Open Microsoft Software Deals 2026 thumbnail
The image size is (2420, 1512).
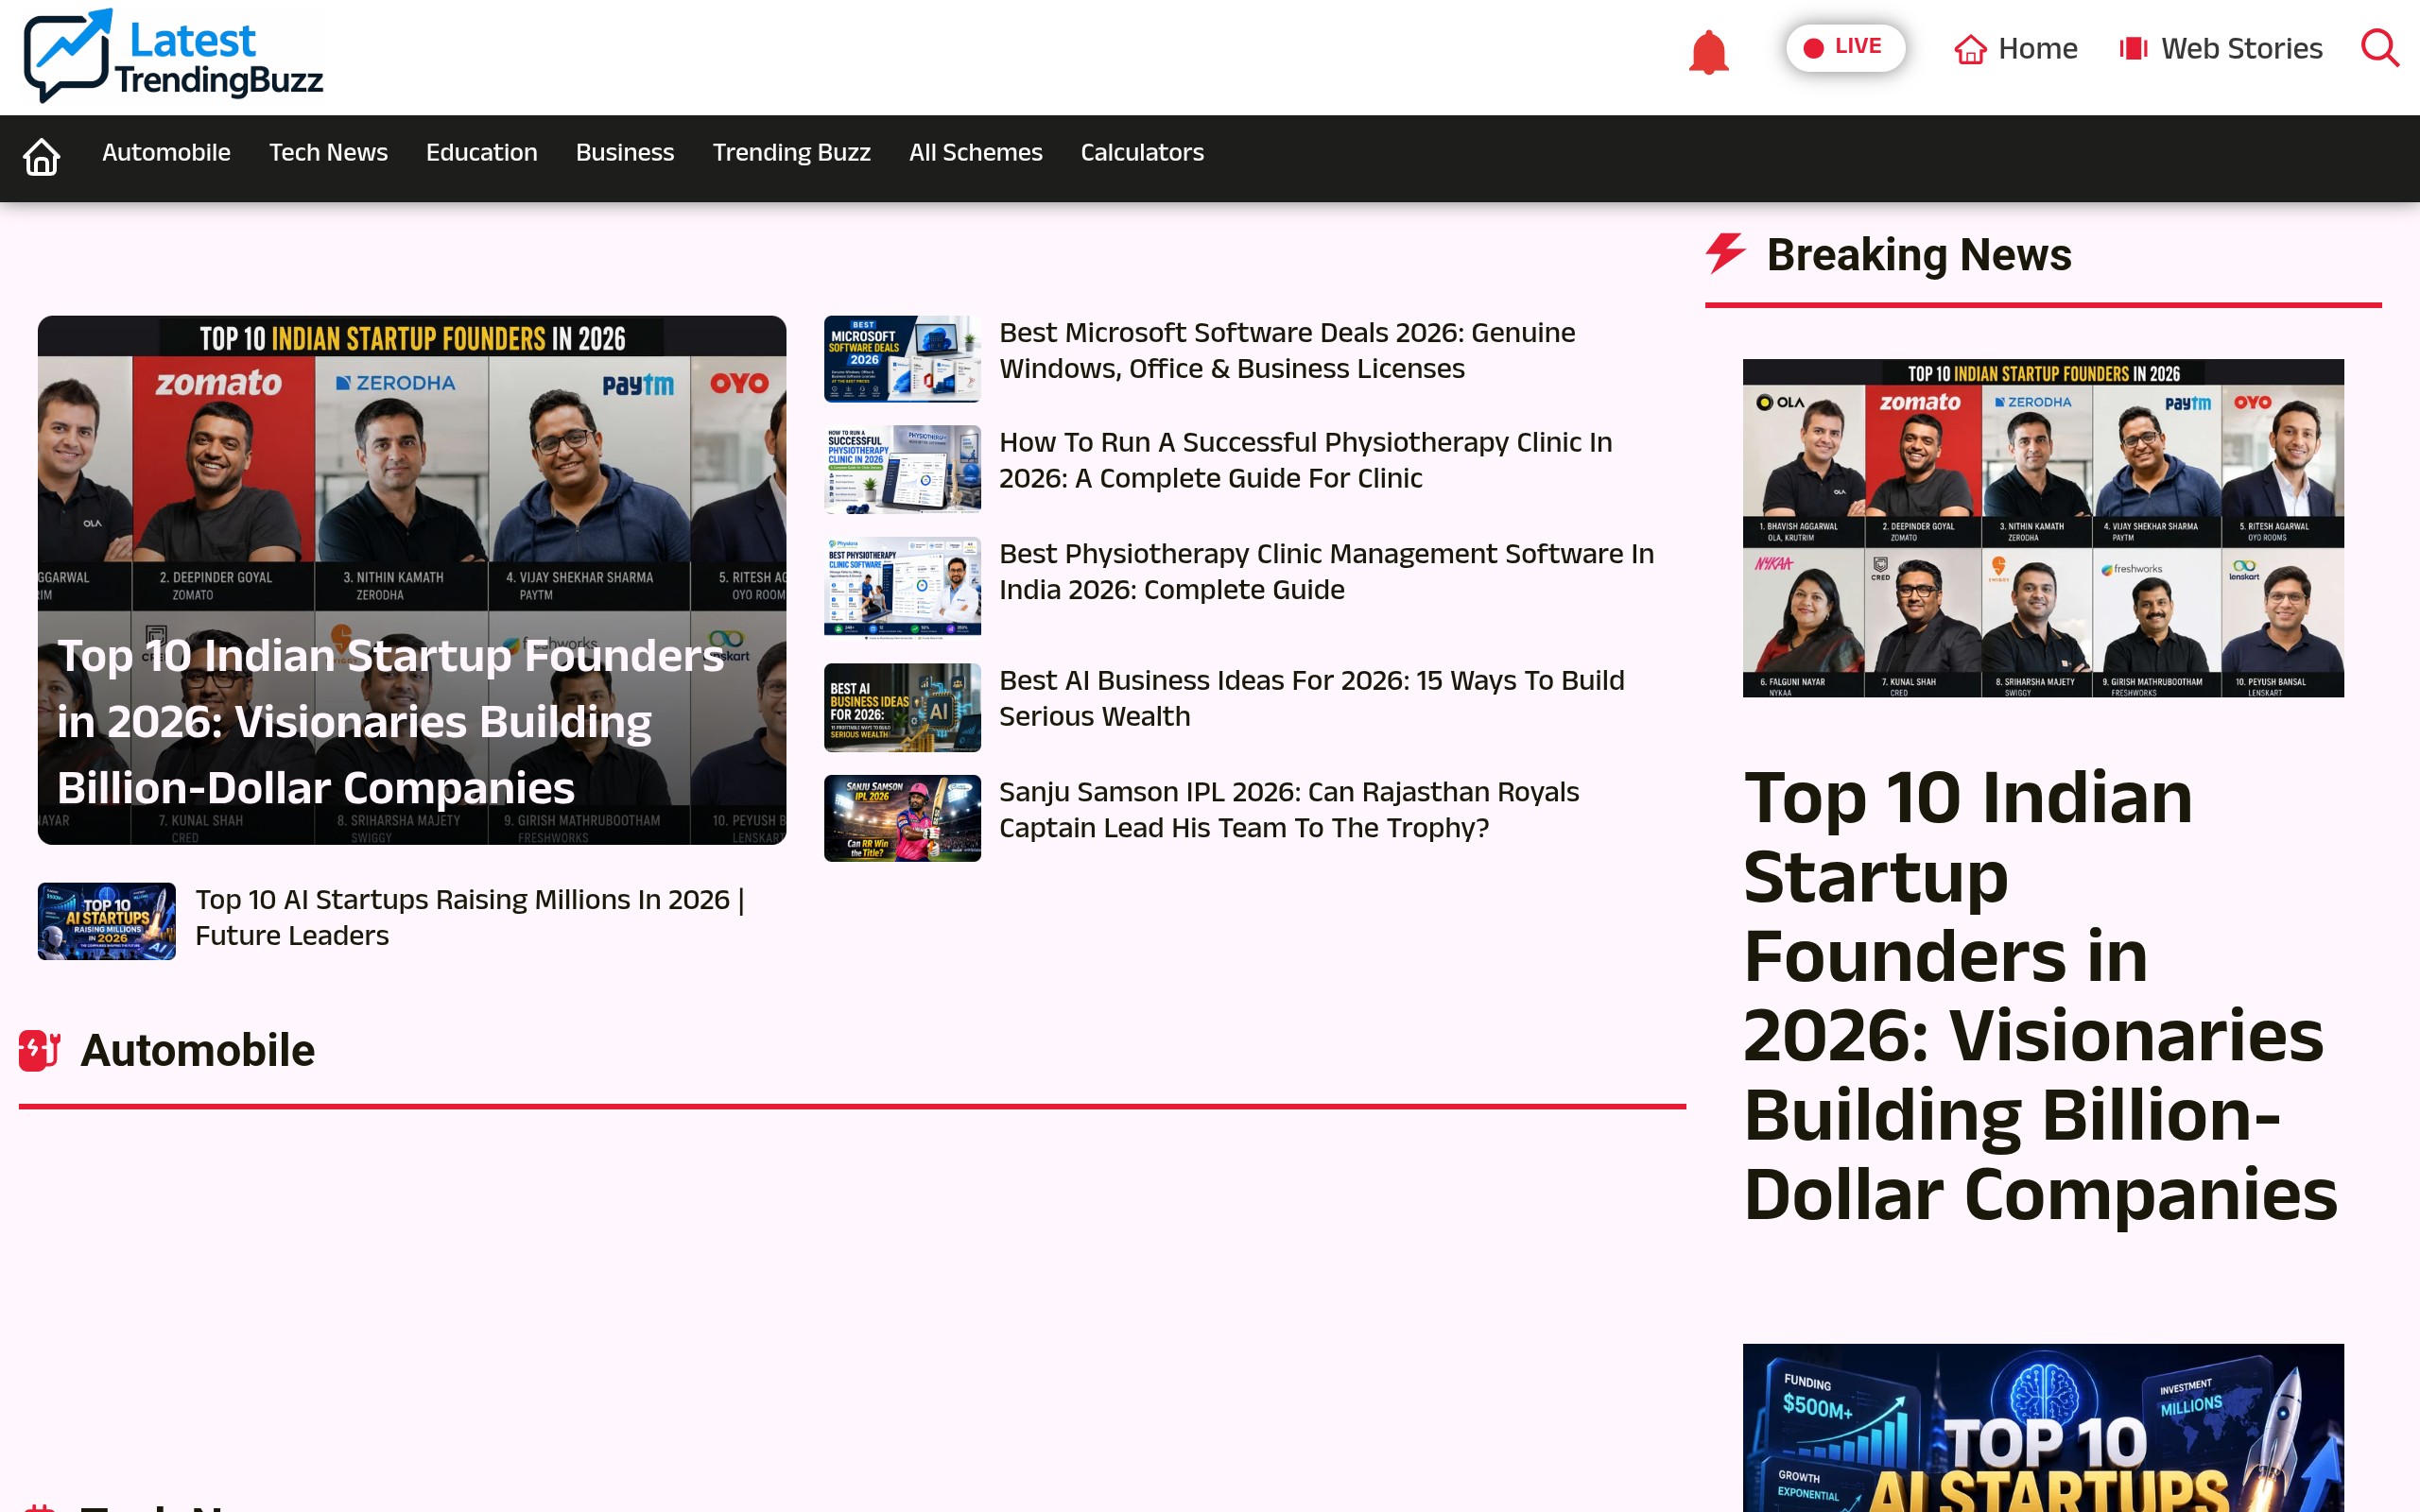click(x=902, y=359)
